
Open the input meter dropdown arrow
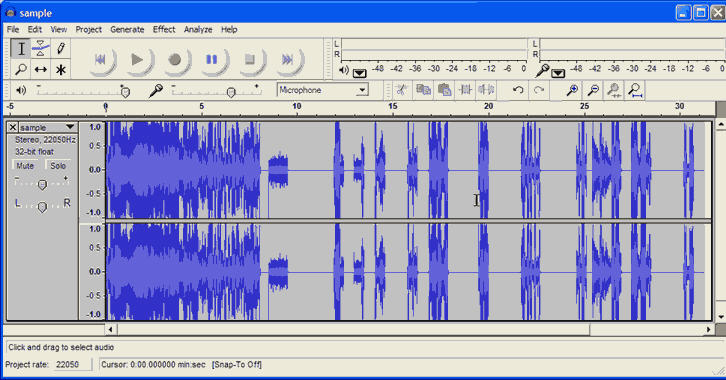coord(558,73)
